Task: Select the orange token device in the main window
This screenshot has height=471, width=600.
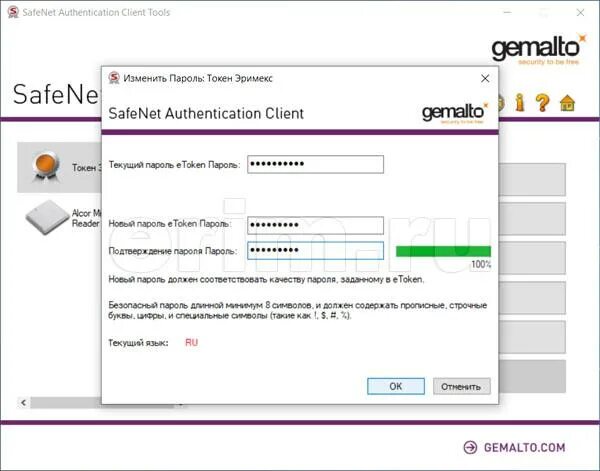Action: click(59, 167)
